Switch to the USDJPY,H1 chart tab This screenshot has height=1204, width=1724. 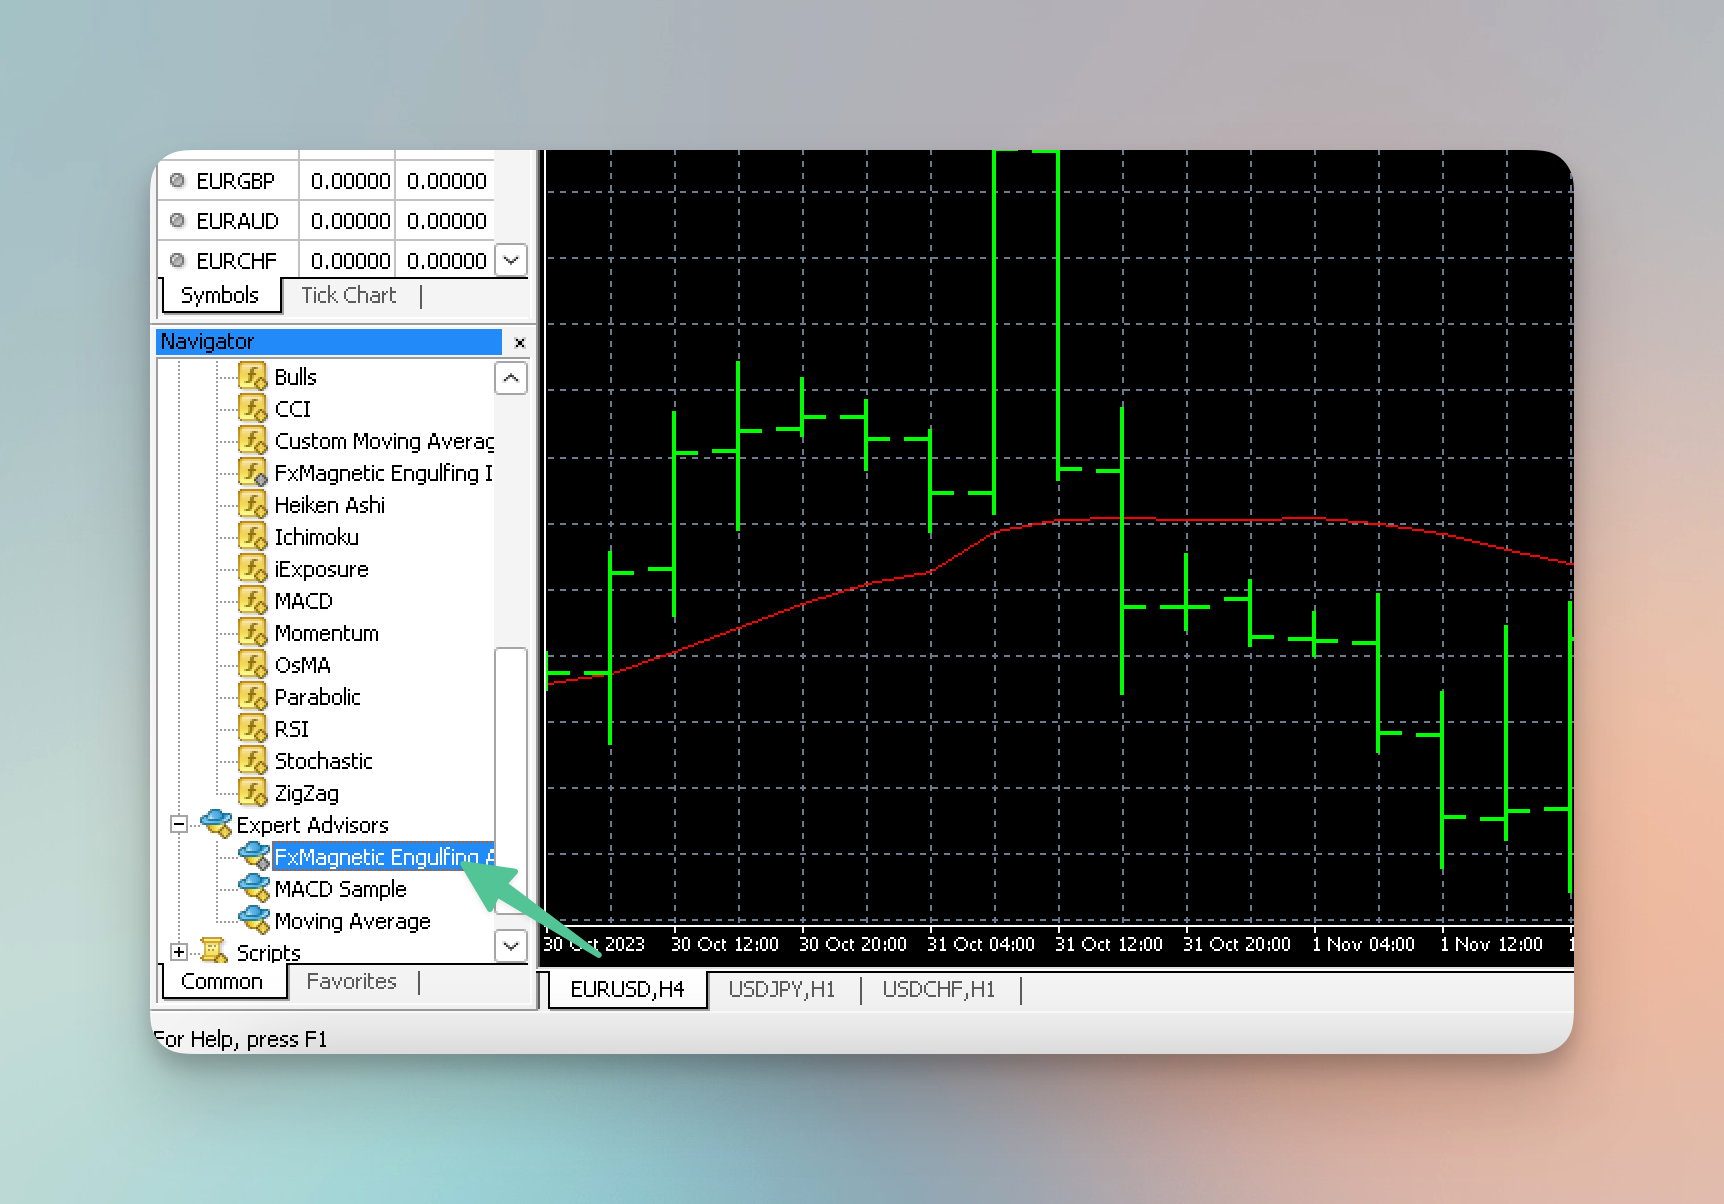pyautogui.click(x=781, y=990)
